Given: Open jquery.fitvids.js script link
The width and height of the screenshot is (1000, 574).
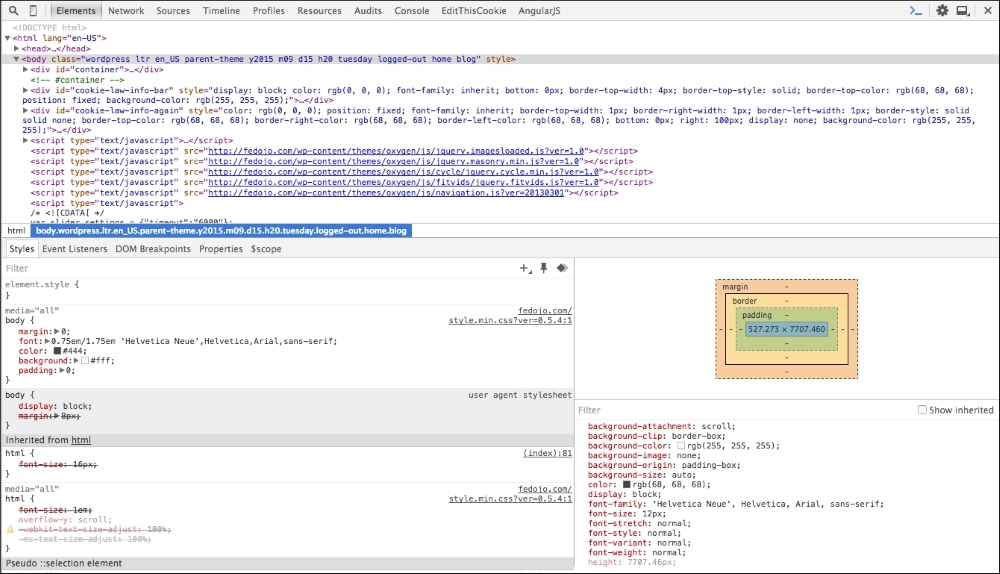Looking at the screenshot, I should (404, 182).
